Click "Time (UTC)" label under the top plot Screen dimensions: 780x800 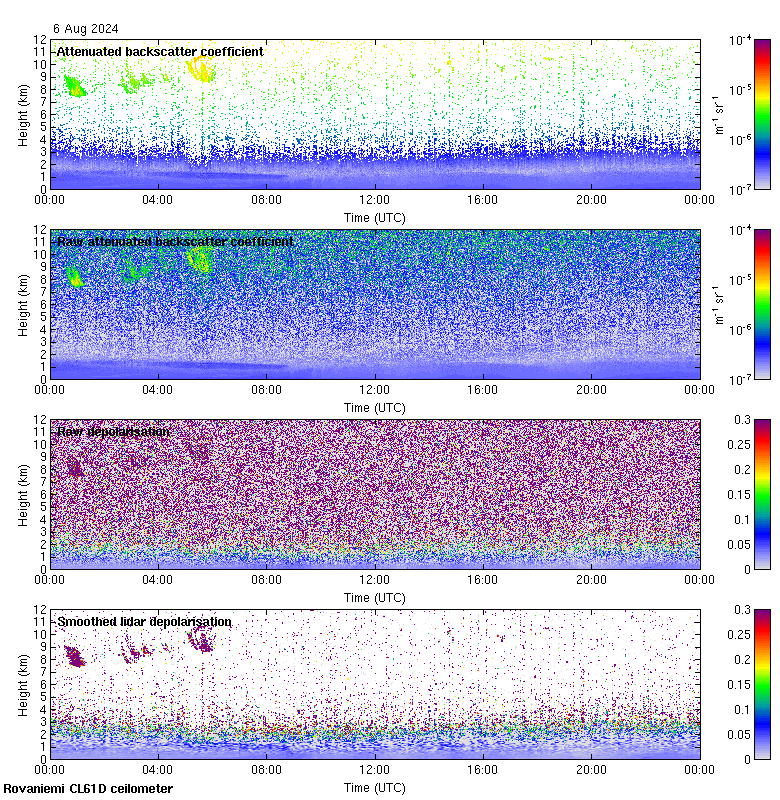(374, 217)
